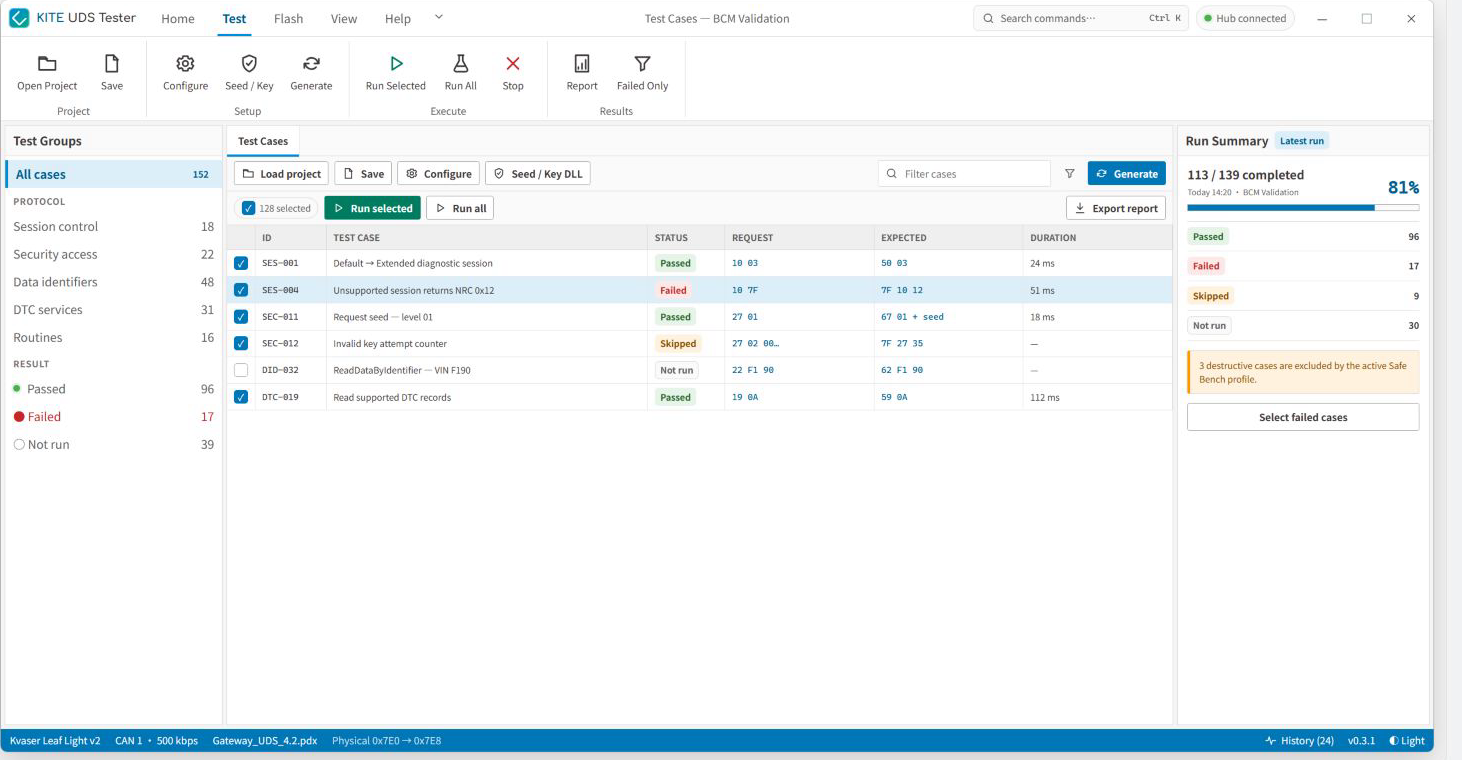Select Data identifiers group

112,282
